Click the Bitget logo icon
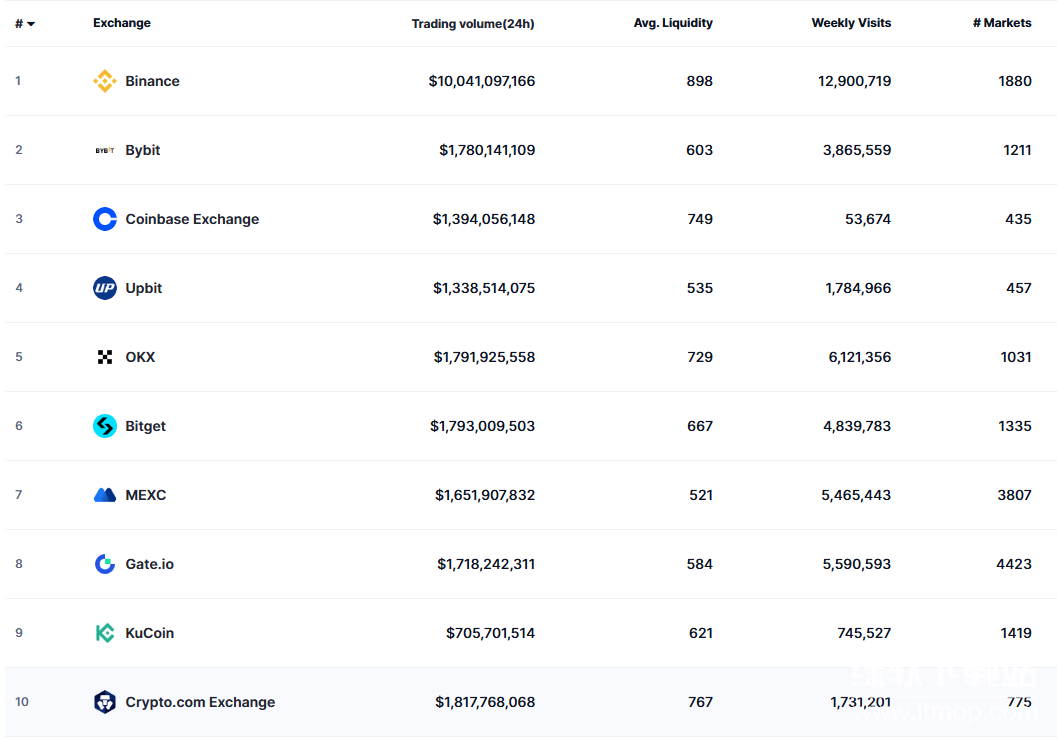The image size is (1057, 741). [105, 427]
